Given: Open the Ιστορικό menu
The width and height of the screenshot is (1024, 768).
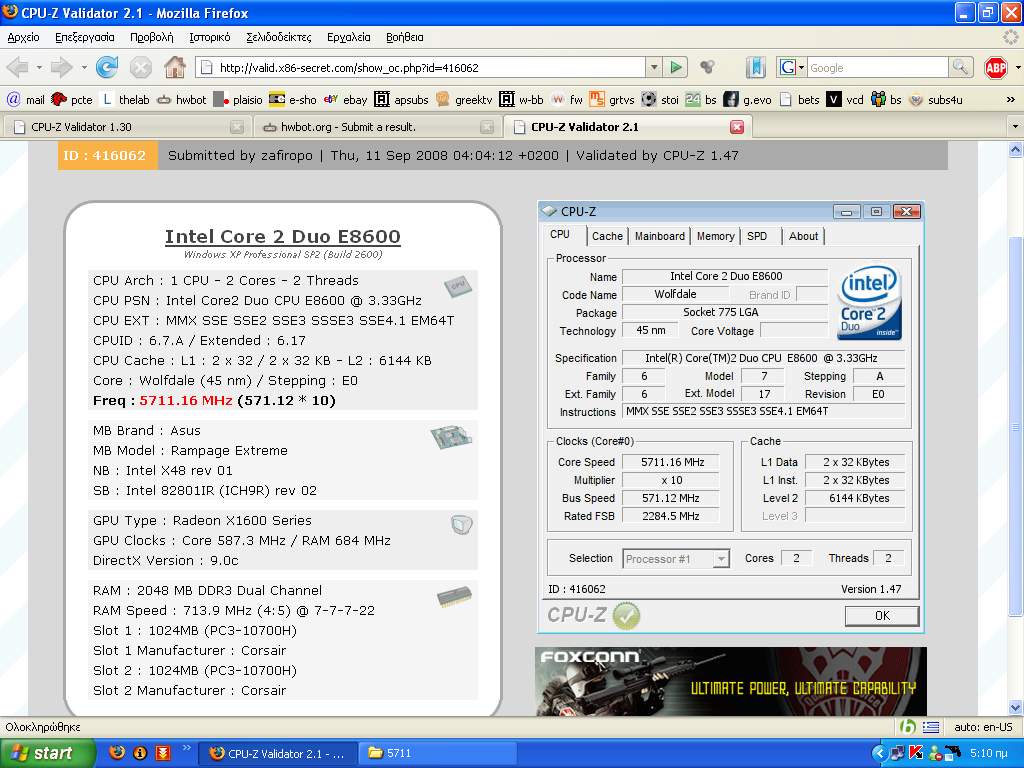Looking at the screenshot, I should (x=210, y=37).
